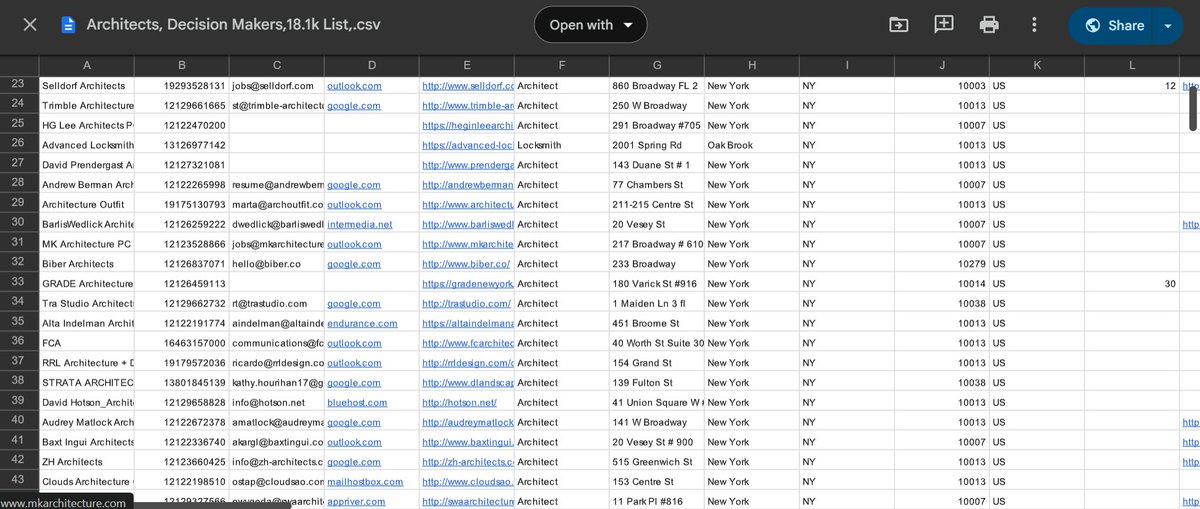Click the '1 Maiden Ln 3 fl' cell

tap(656, 303)
